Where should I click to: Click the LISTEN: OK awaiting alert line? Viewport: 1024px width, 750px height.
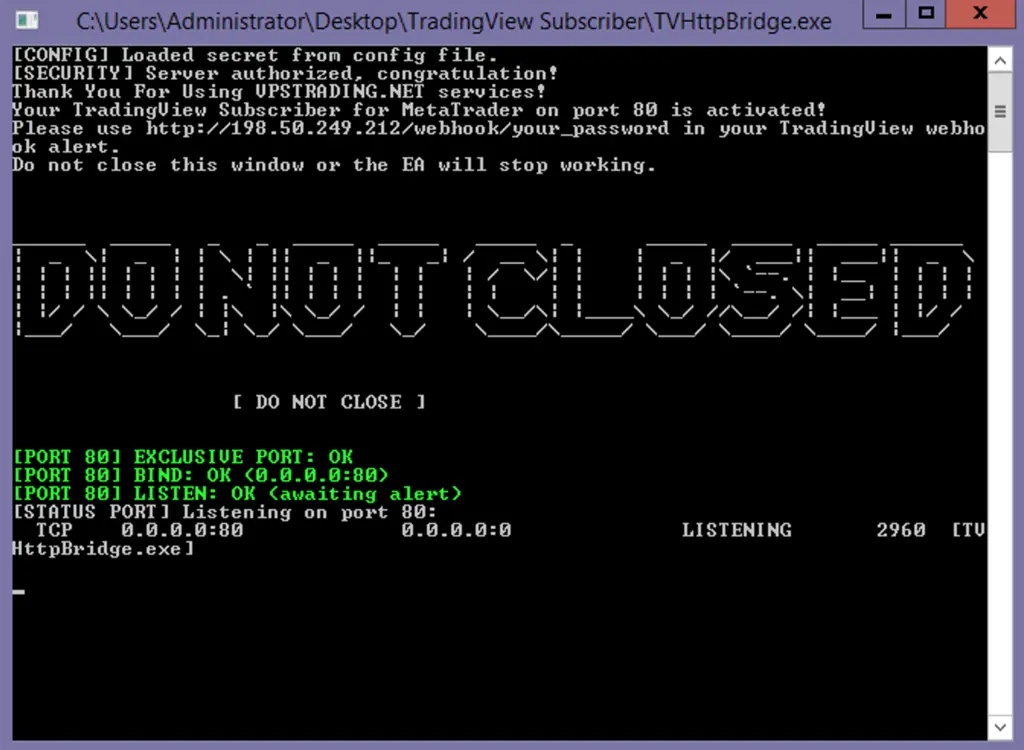[x=238, y=493]
